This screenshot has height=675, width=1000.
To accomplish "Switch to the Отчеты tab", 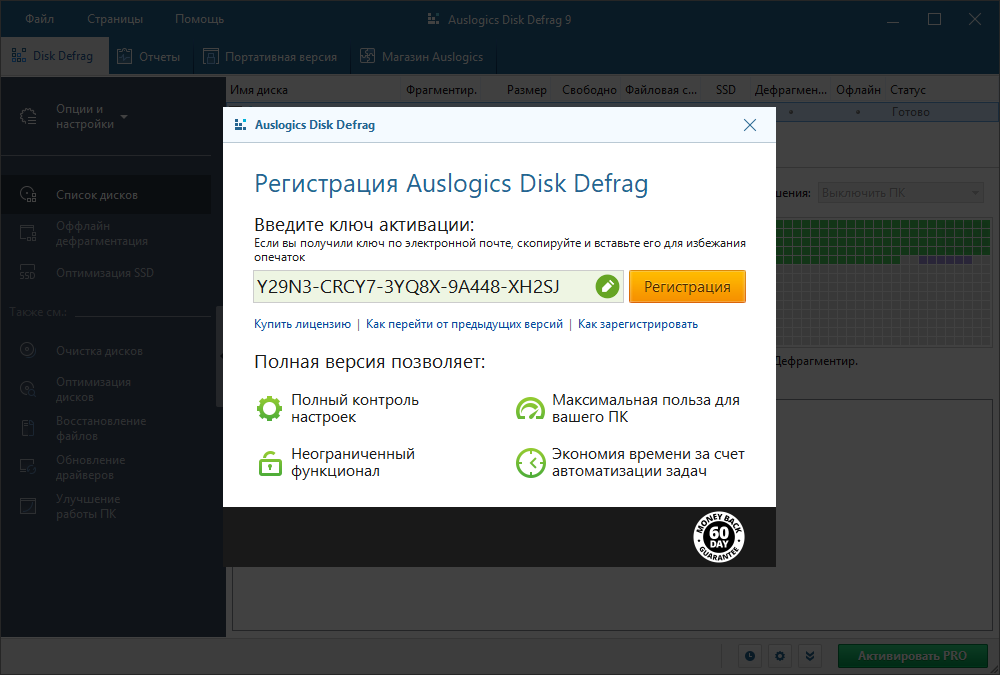I will click(150, 56).
